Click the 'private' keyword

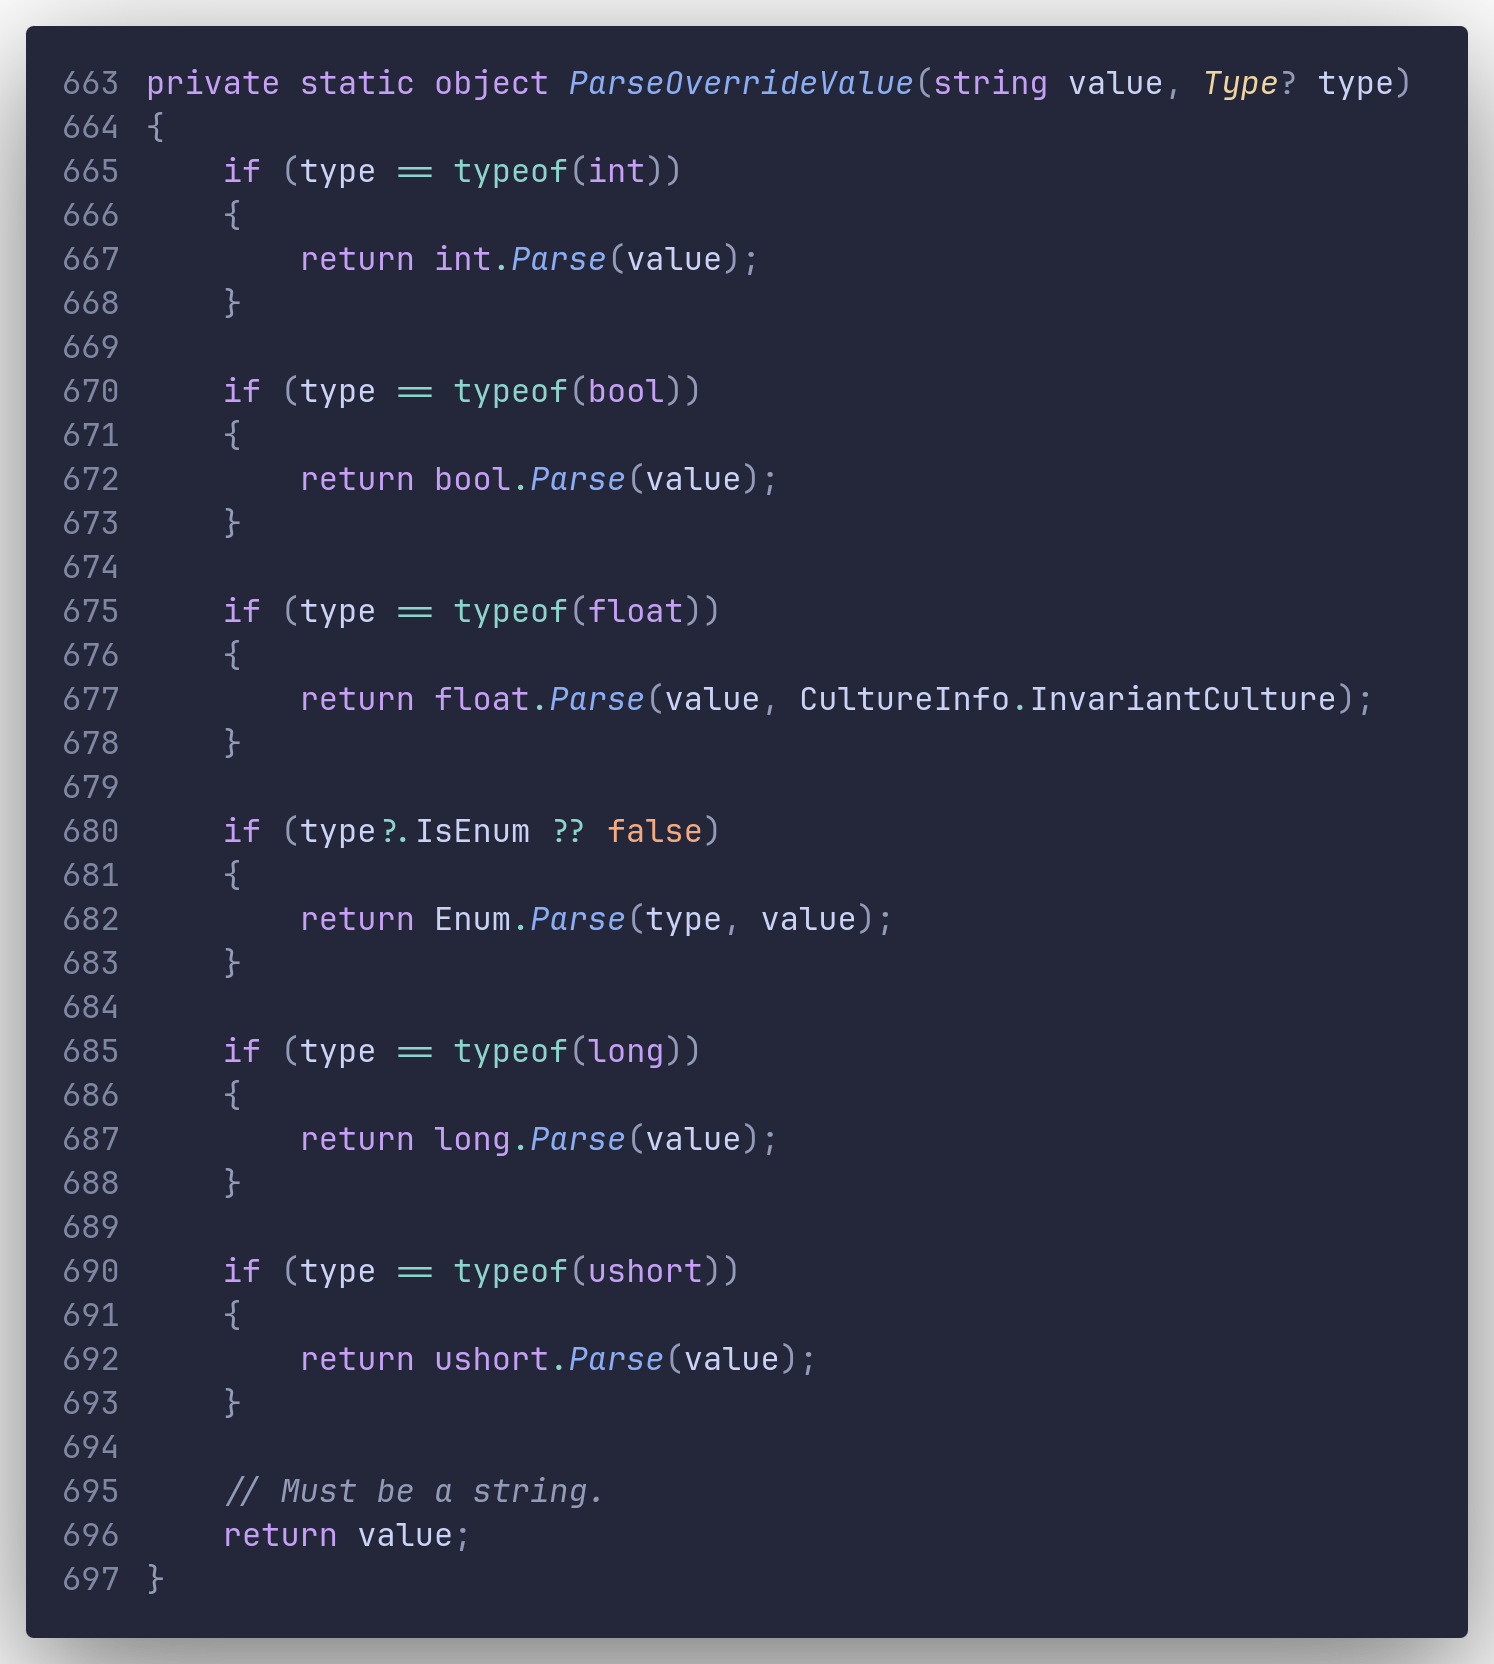pos(212,83)
